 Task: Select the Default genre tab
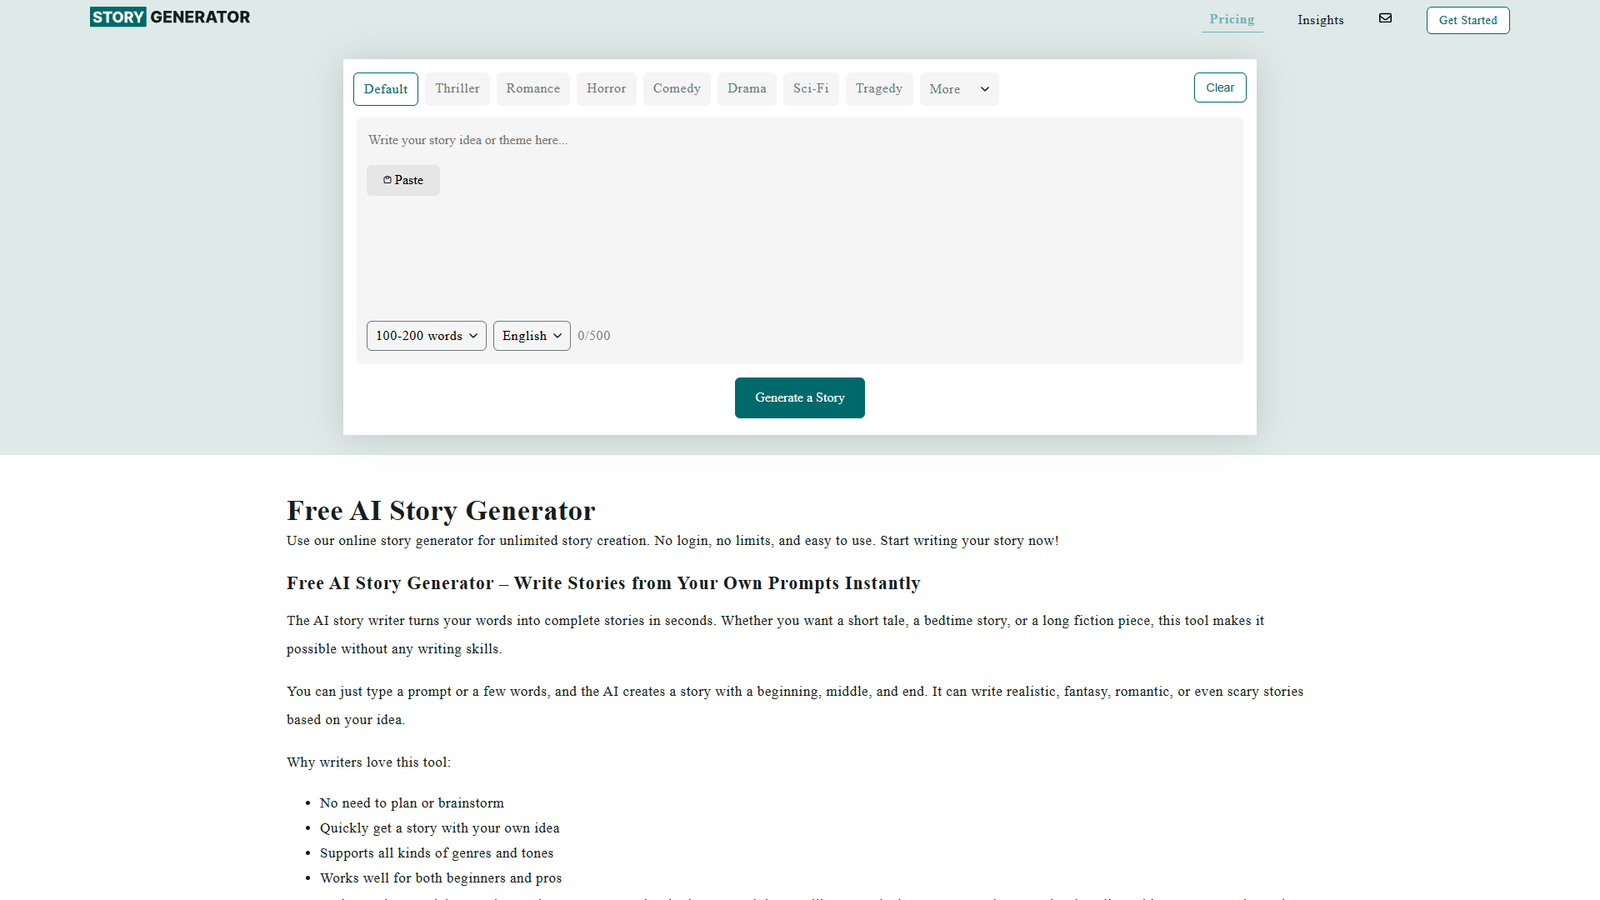click(x=385, y=89)
